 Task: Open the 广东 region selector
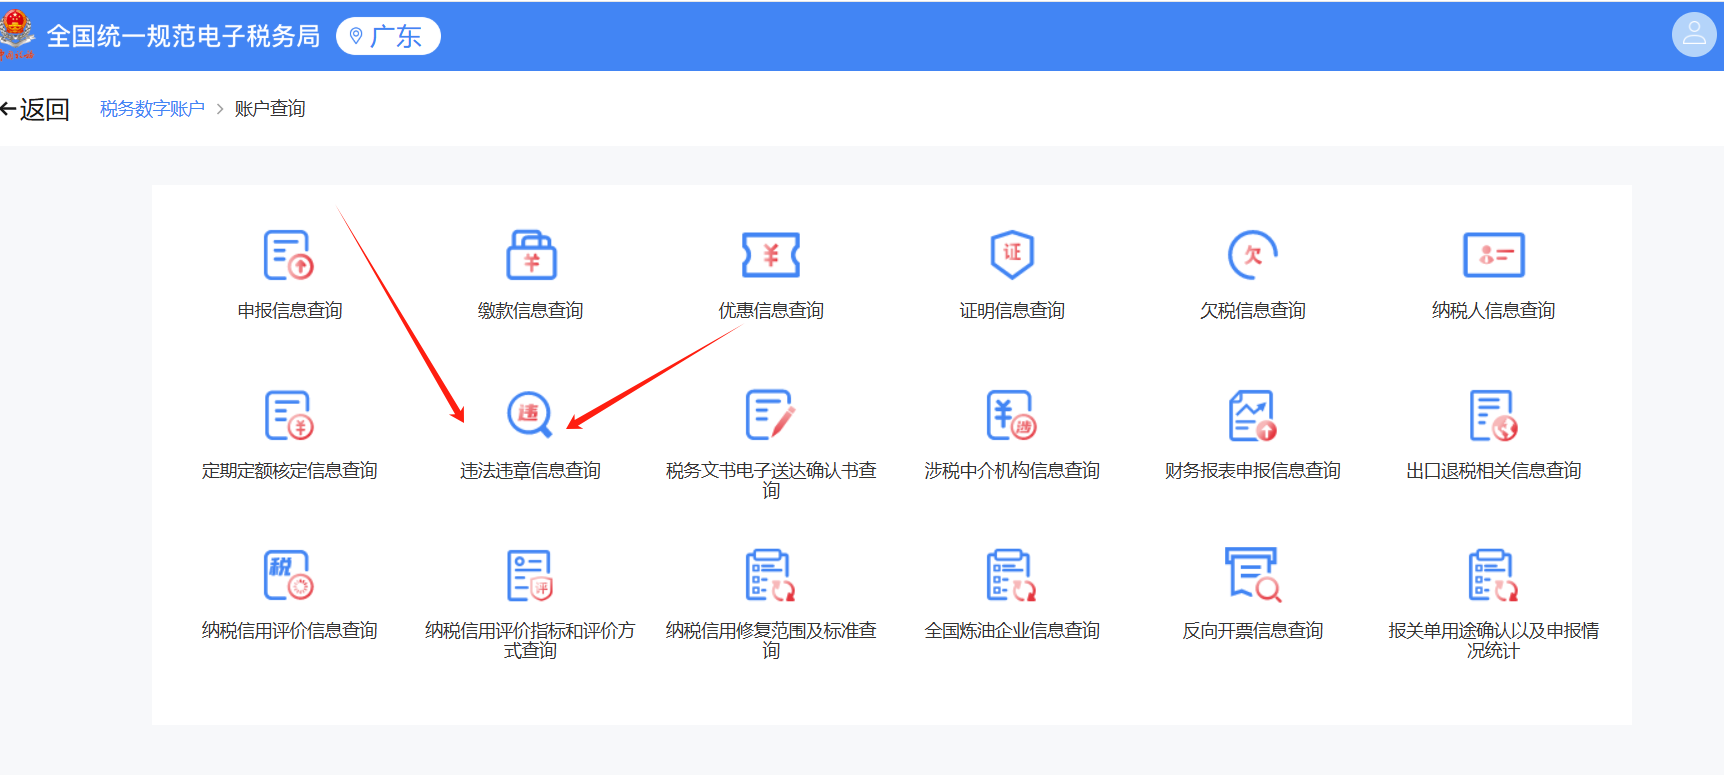tap(388, 36)
